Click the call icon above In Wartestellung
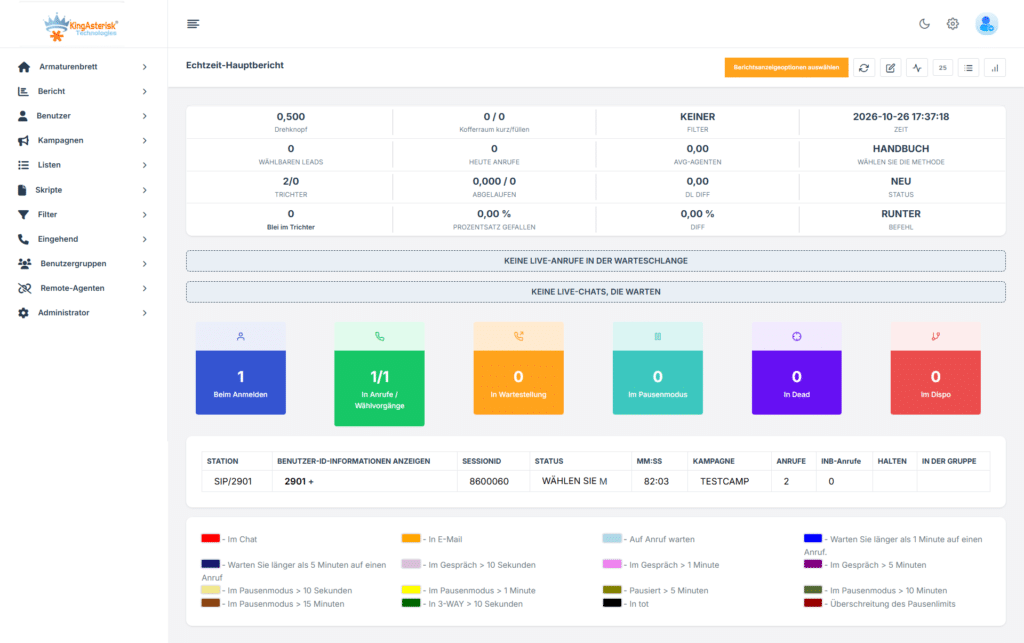Image resolution: width=1024 pixels, height=643 pixels. [x=519, y=337]
